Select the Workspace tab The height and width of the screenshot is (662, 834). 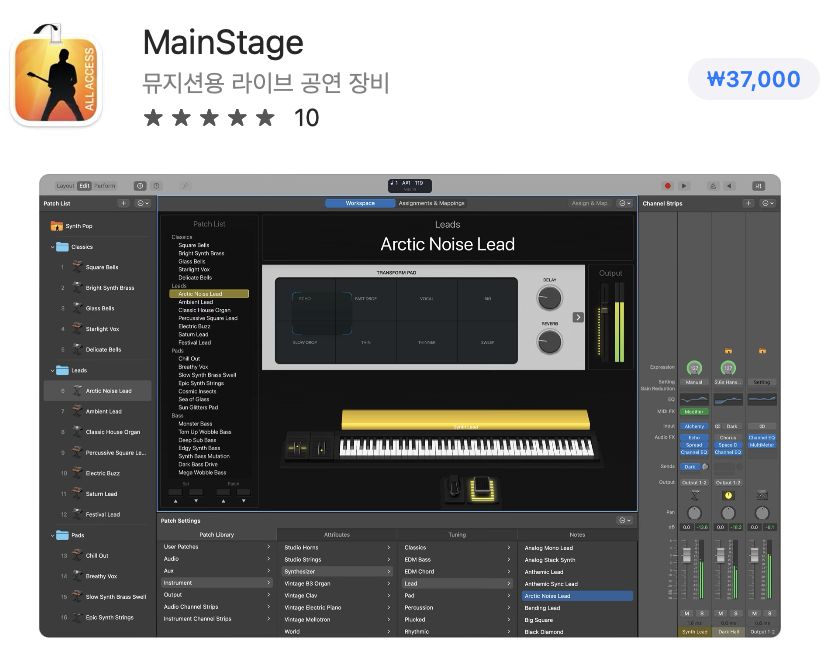point(360,203)
